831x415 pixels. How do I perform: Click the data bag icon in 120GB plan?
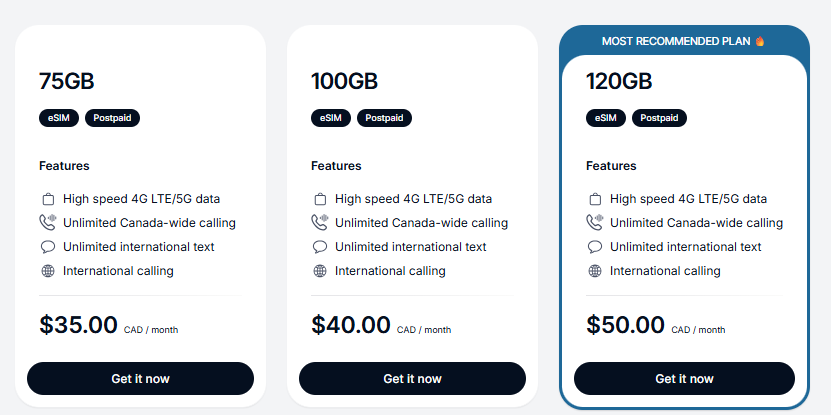click(595, 199)
